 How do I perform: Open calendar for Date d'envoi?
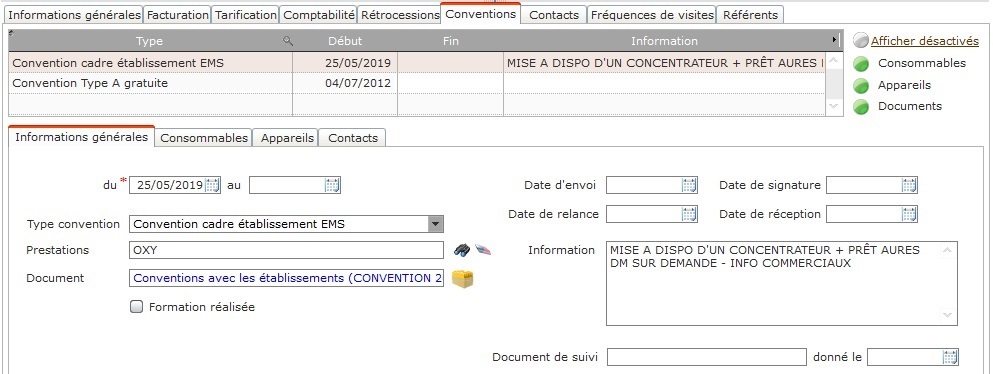(x=690, y=185)
